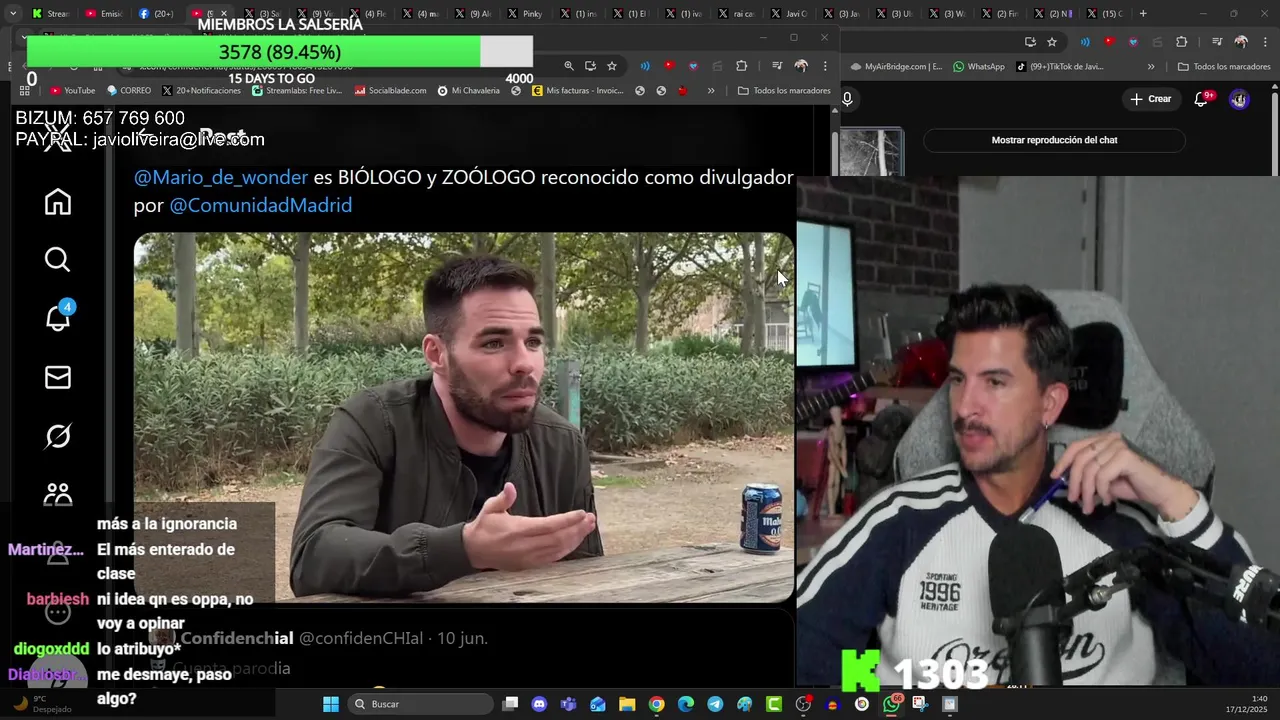Open the extensions puzzle icon (right window)
The height and width of the screenshot is (720, 1280).
[x=1181, y=42]
